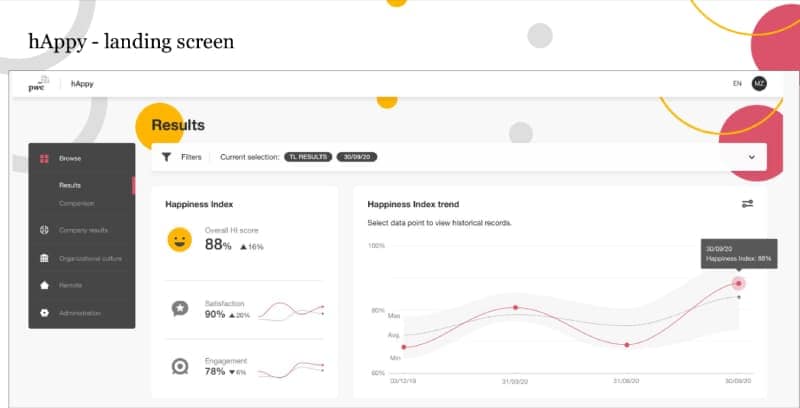Click the Administration gear icon
The image size is (800, 408).
point(44,313)
